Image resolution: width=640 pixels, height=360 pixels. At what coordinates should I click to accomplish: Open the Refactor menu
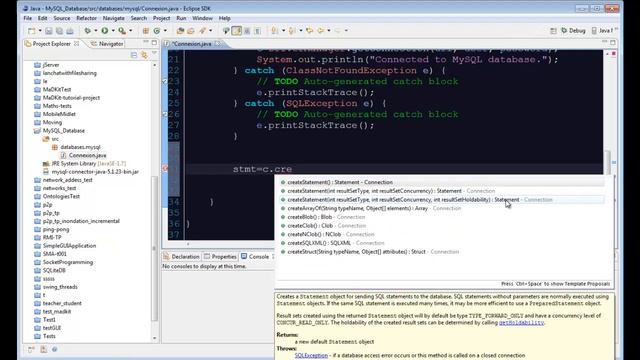[x=87, y=18]
